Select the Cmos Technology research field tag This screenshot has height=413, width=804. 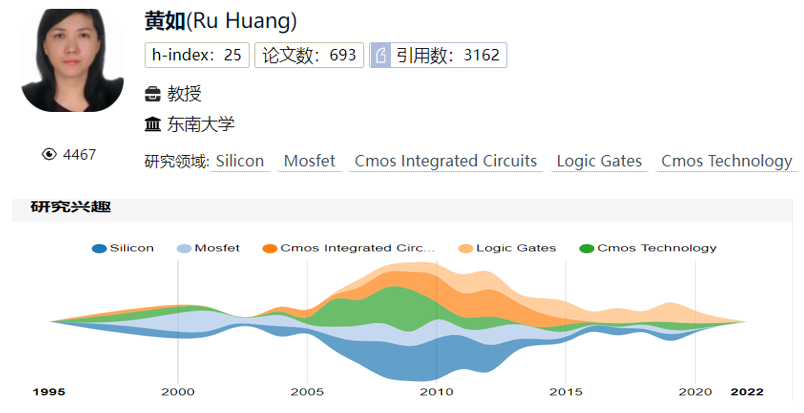click(726, 161)
